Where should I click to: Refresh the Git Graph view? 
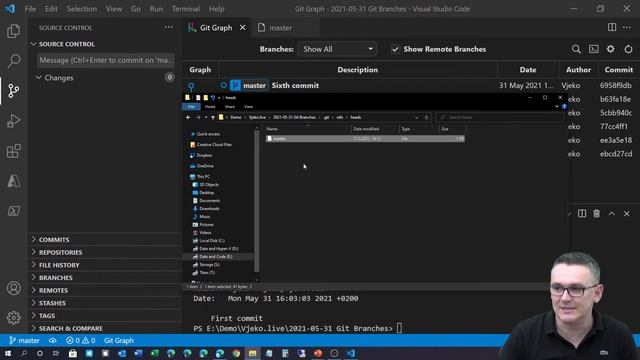(x=628, y=49)
